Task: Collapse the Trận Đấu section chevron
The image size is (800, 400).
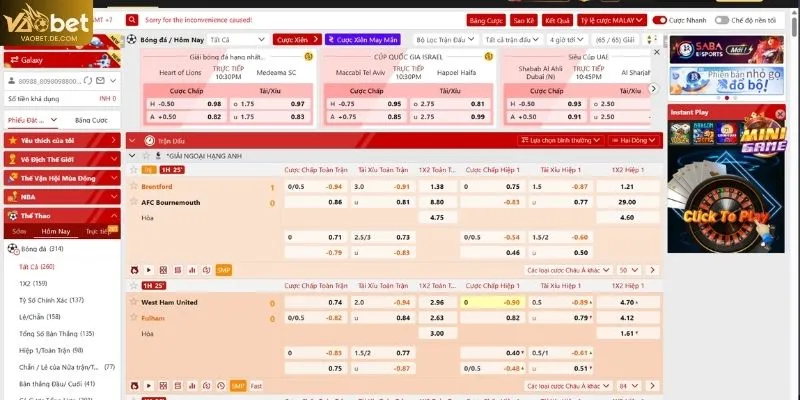Action: click(132, 140)
